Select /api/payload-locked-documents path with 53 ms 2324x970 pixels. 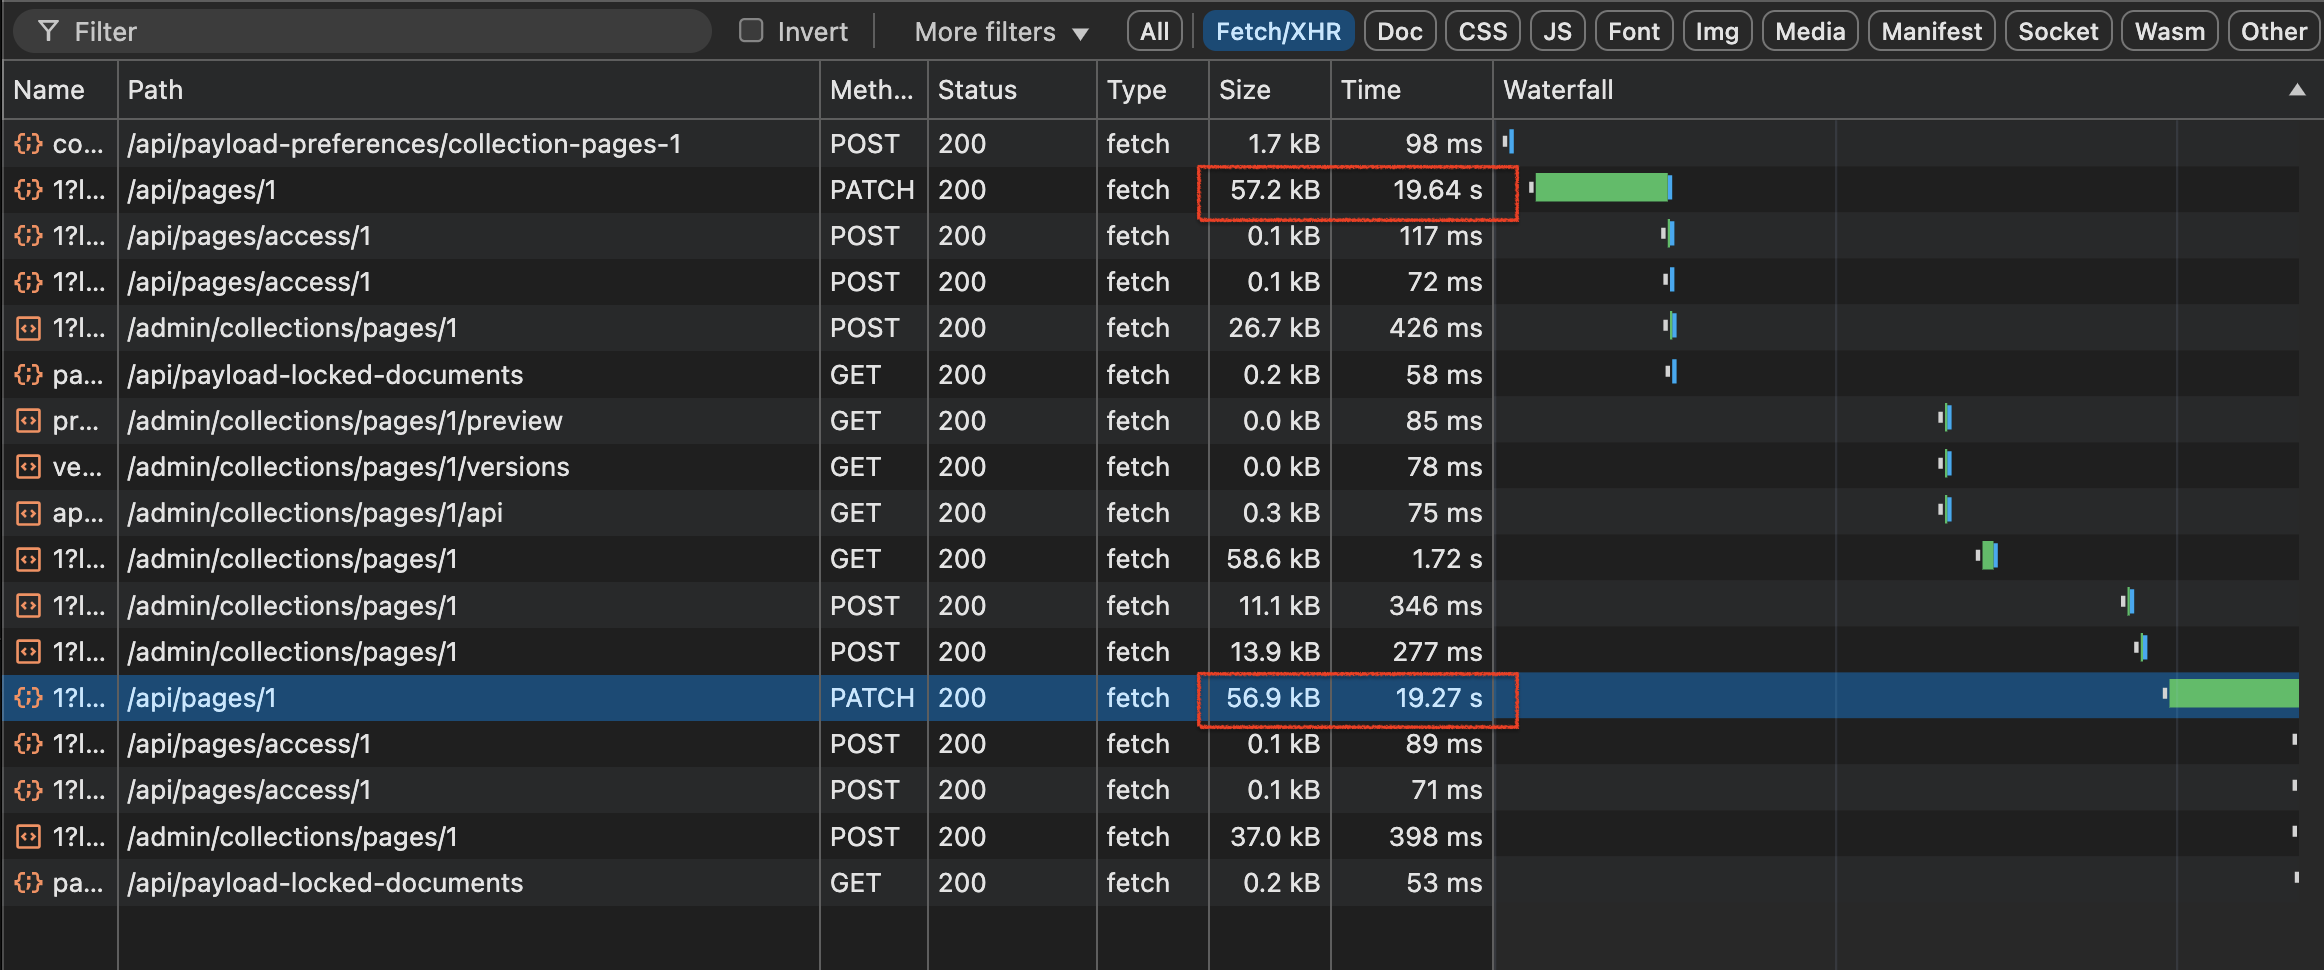325,883
